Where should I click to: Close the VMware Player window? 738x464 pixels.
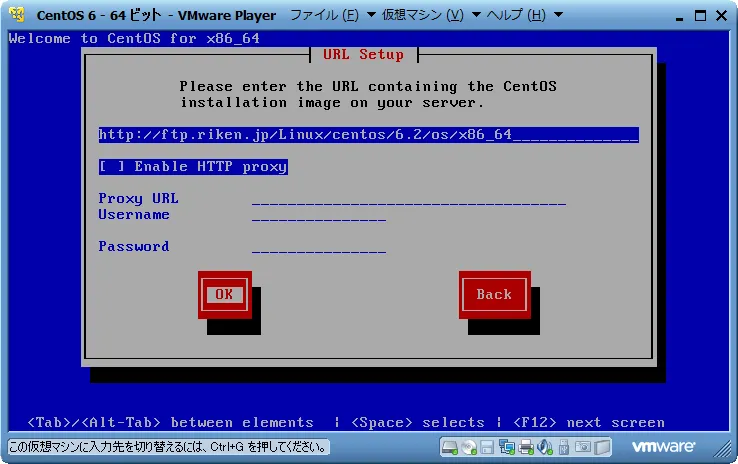coord(721,16)
